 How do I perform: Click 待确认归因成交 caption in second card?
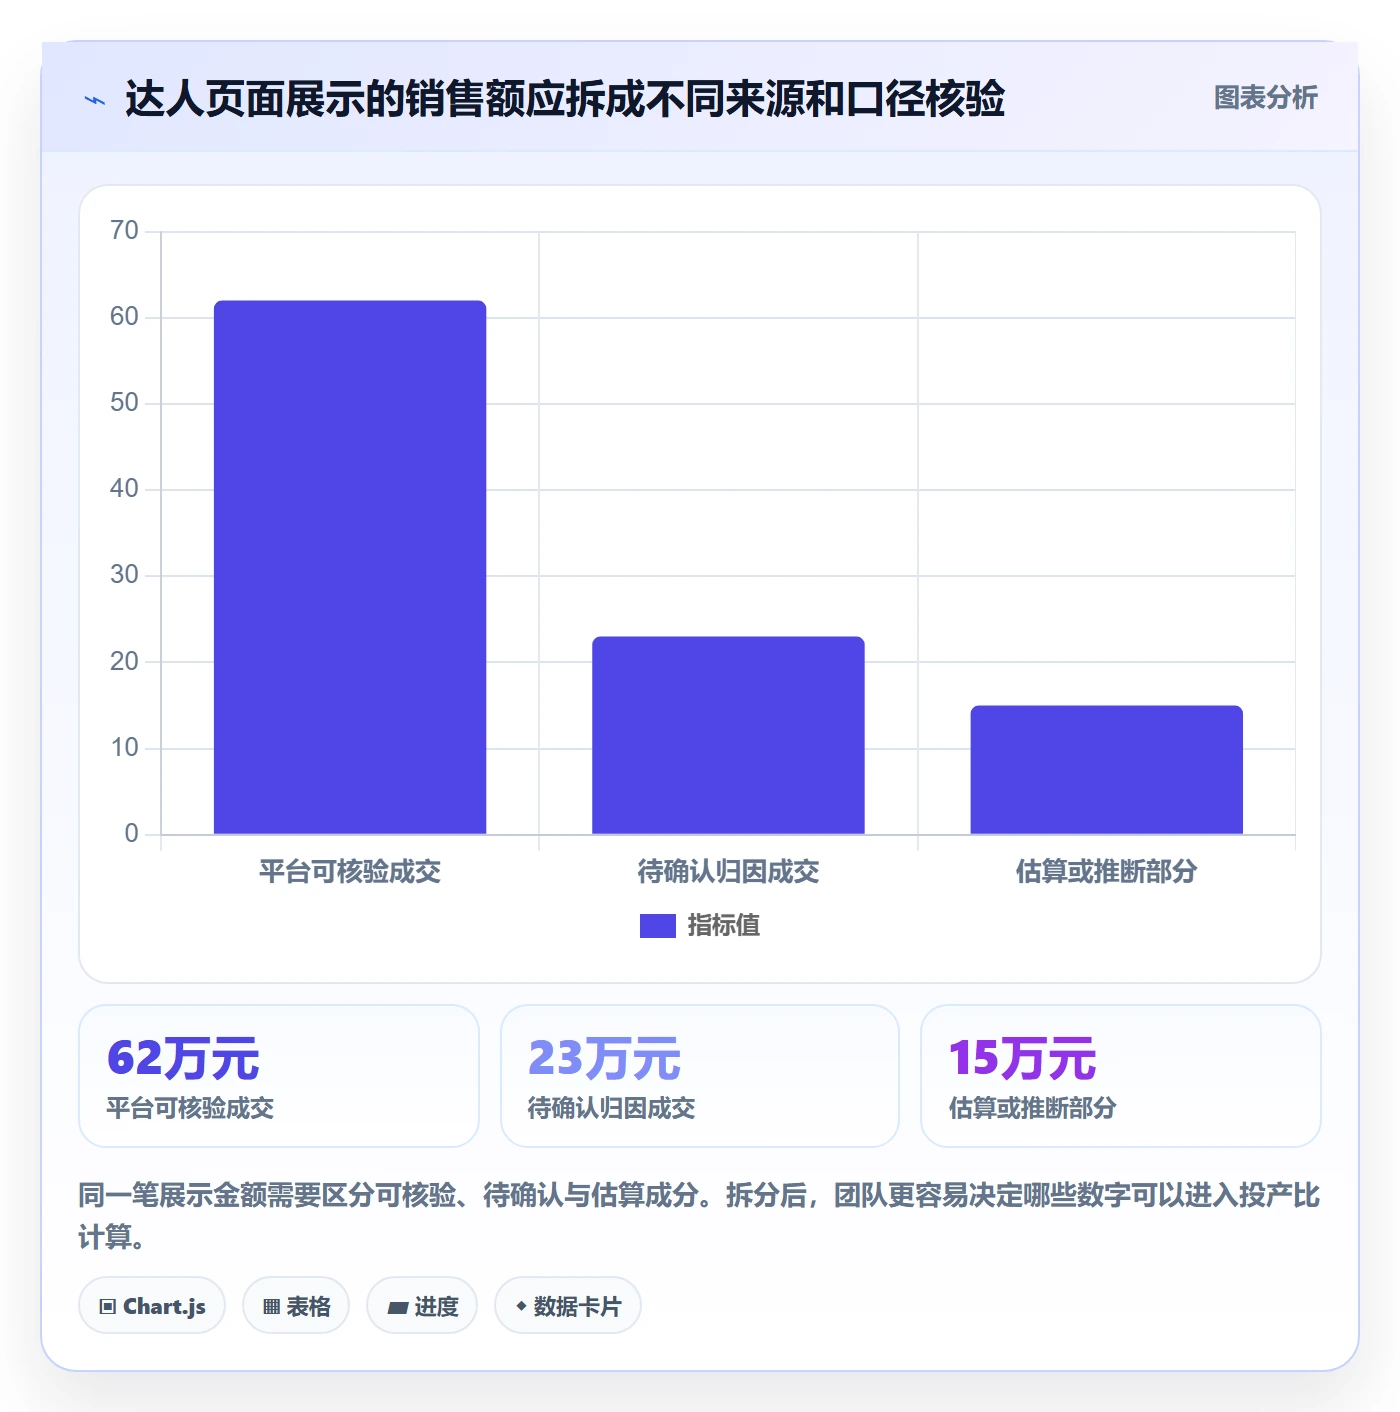point(611,1108)
